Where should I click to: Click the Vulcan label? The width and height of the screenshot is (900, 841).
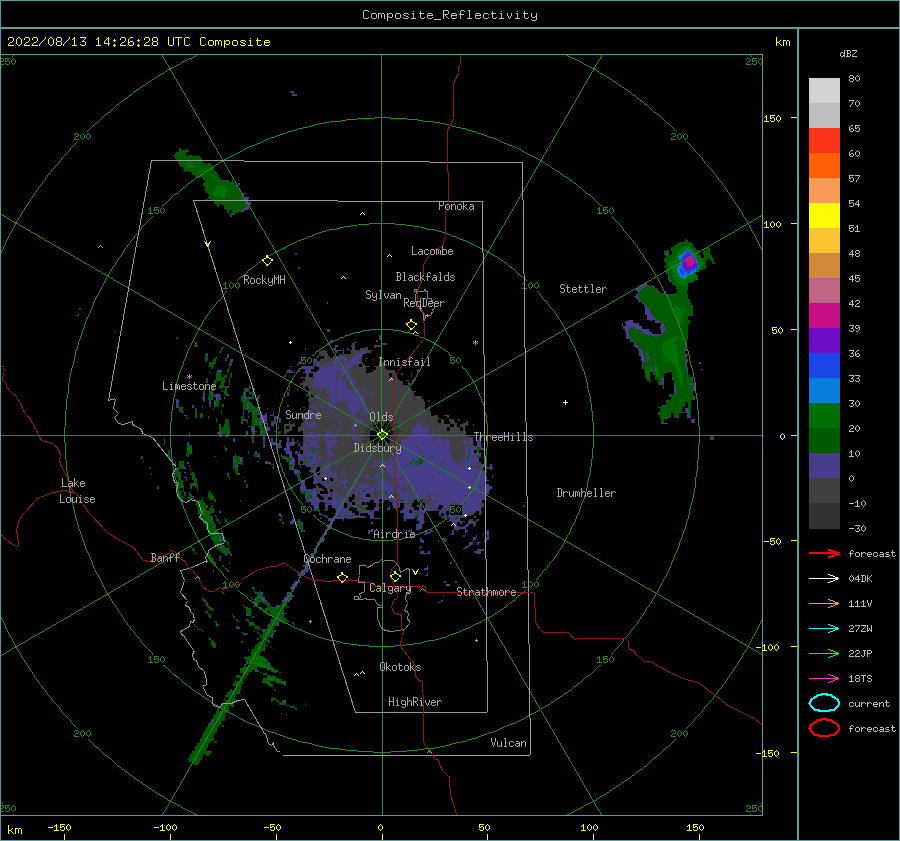click(x=509, y=743)
